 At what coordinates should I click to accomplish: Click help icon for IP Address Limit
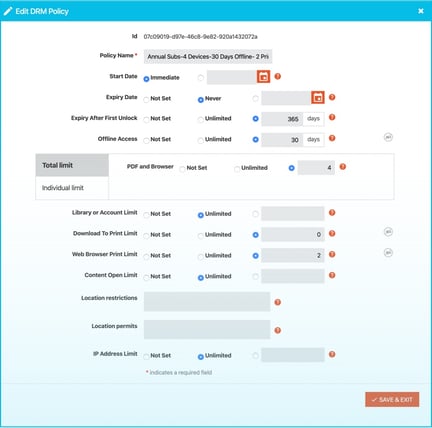coord(332,354)
